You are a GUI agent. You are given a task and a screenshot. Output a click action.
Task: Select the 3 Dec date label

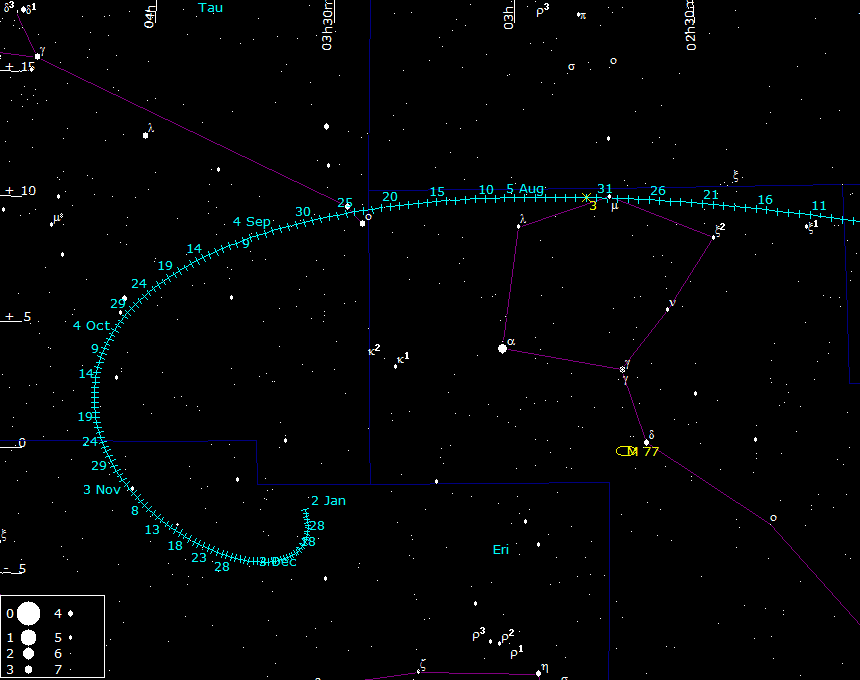click(x=278, y=562)
